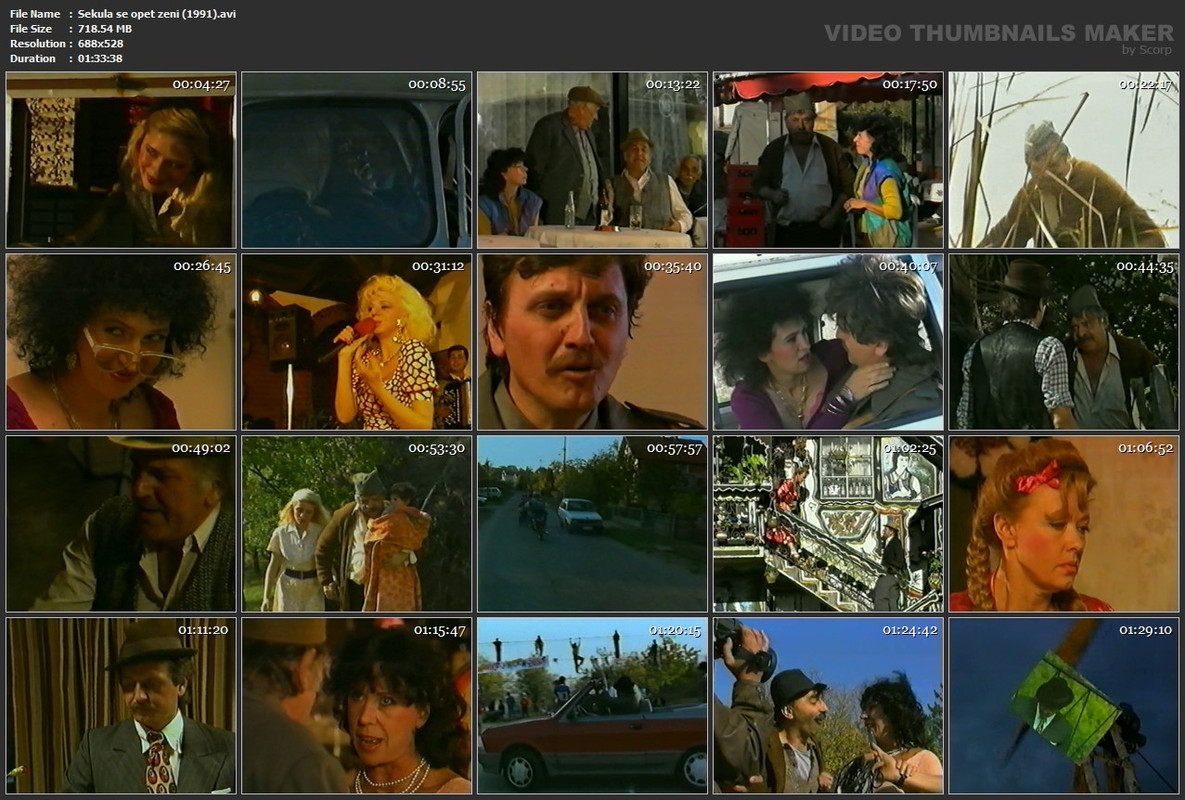
Task: Select the thumbnail at 00:35:40
Action: (592, 342)
